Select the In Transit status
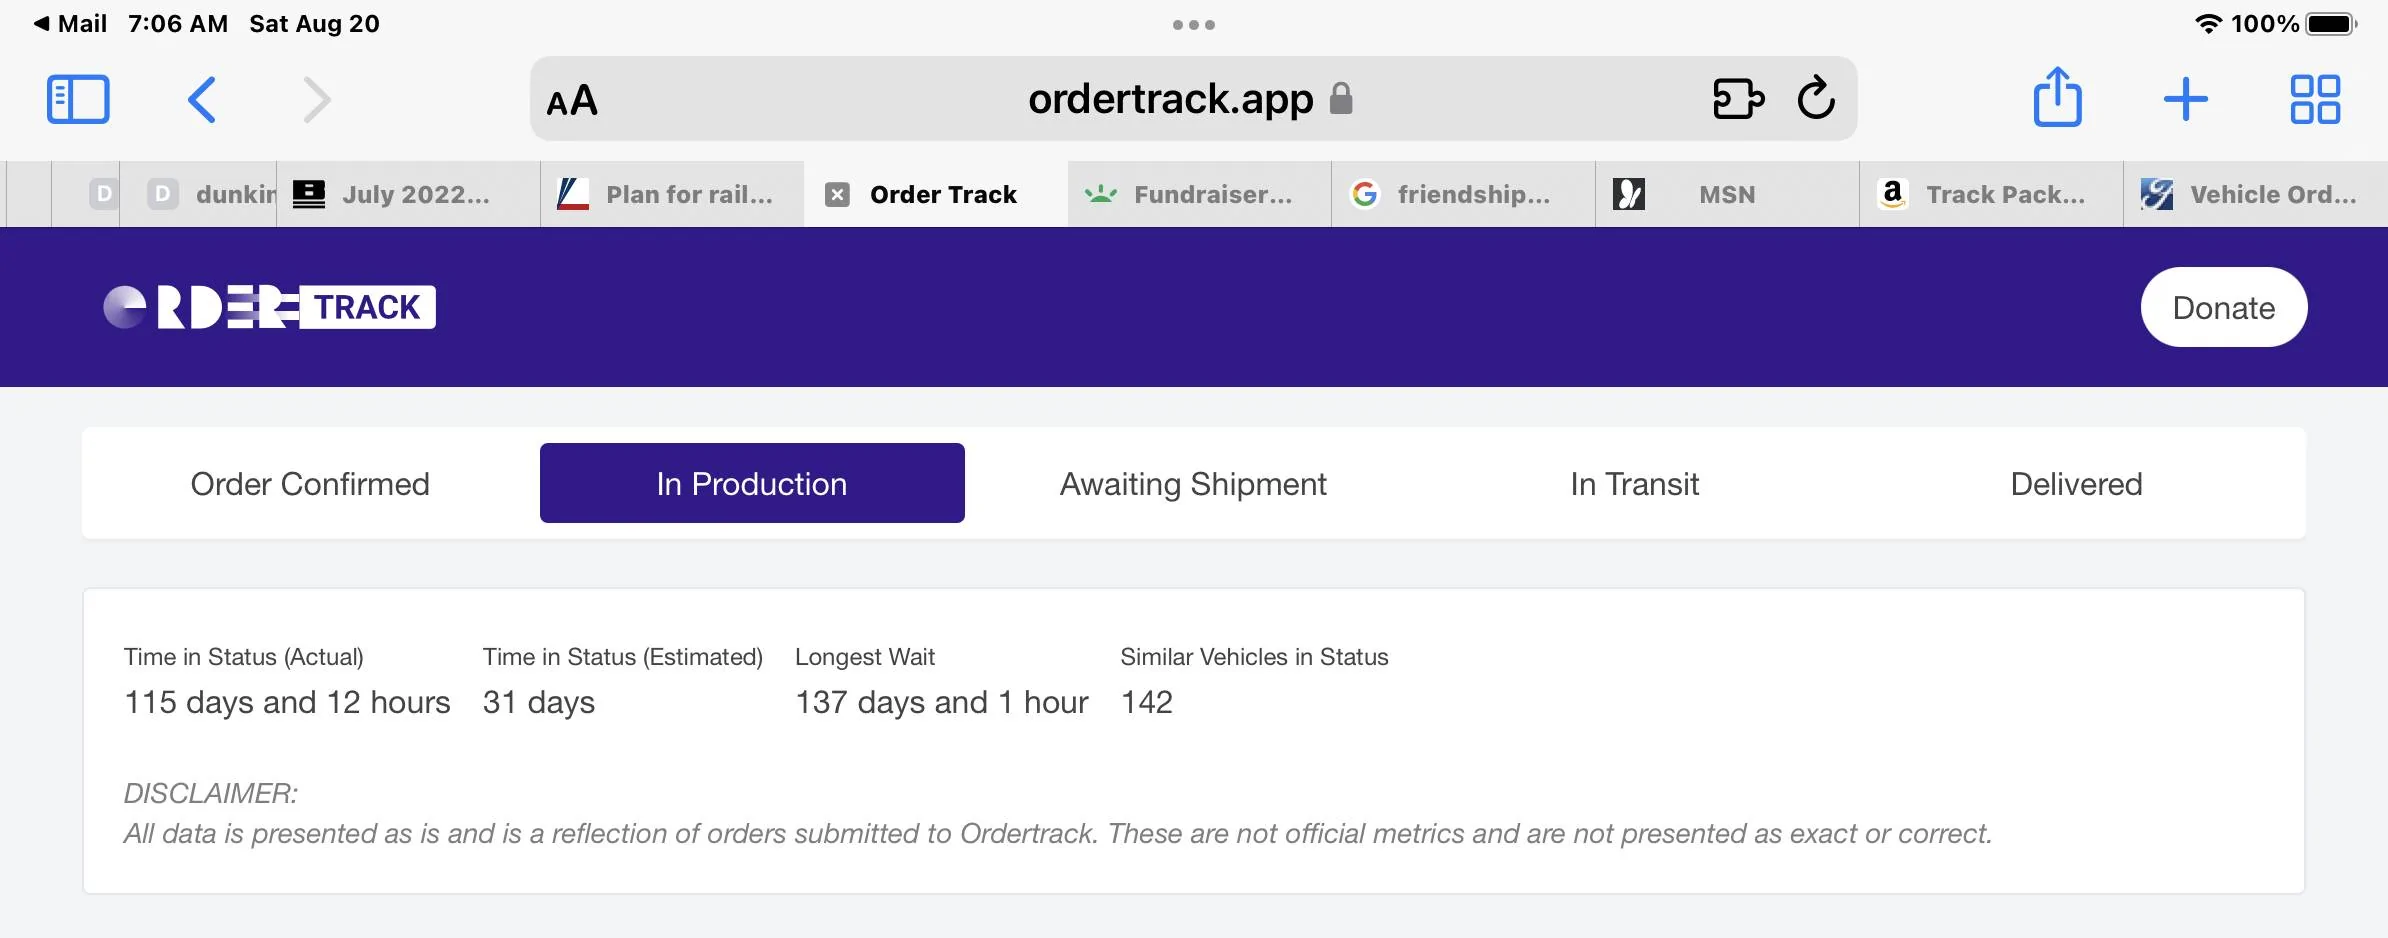 [x=1634, y=484]
